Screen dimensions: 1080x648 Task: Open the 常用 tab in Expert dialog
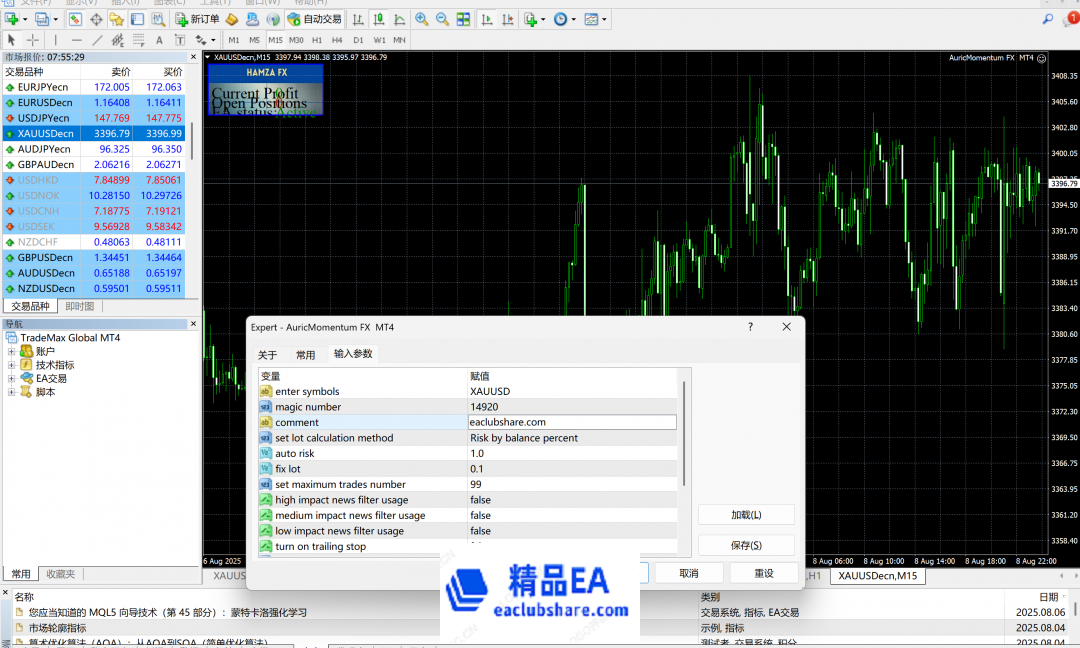(305, 355)
